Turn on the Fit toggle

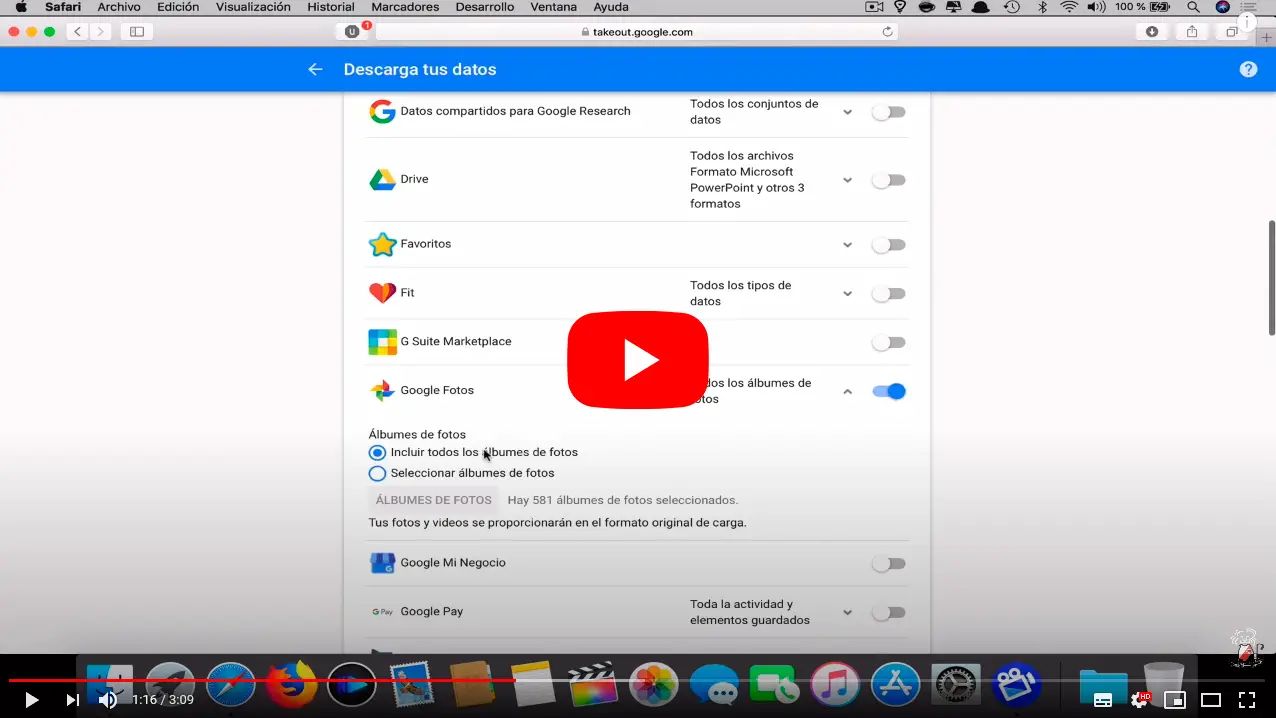(888, 294)
